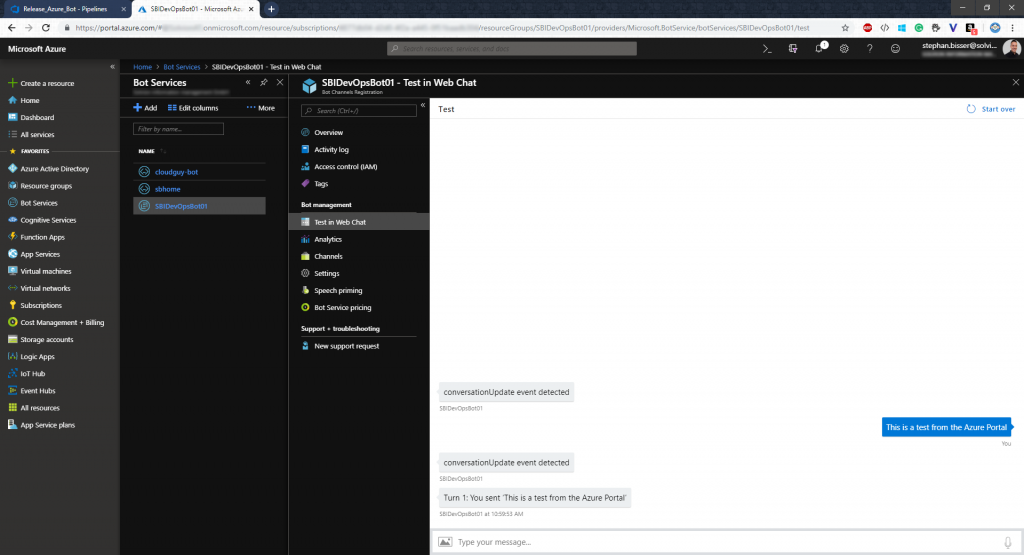
Task: Click Edit columns button
Action: pyautogui.click(x=193, y=108)
